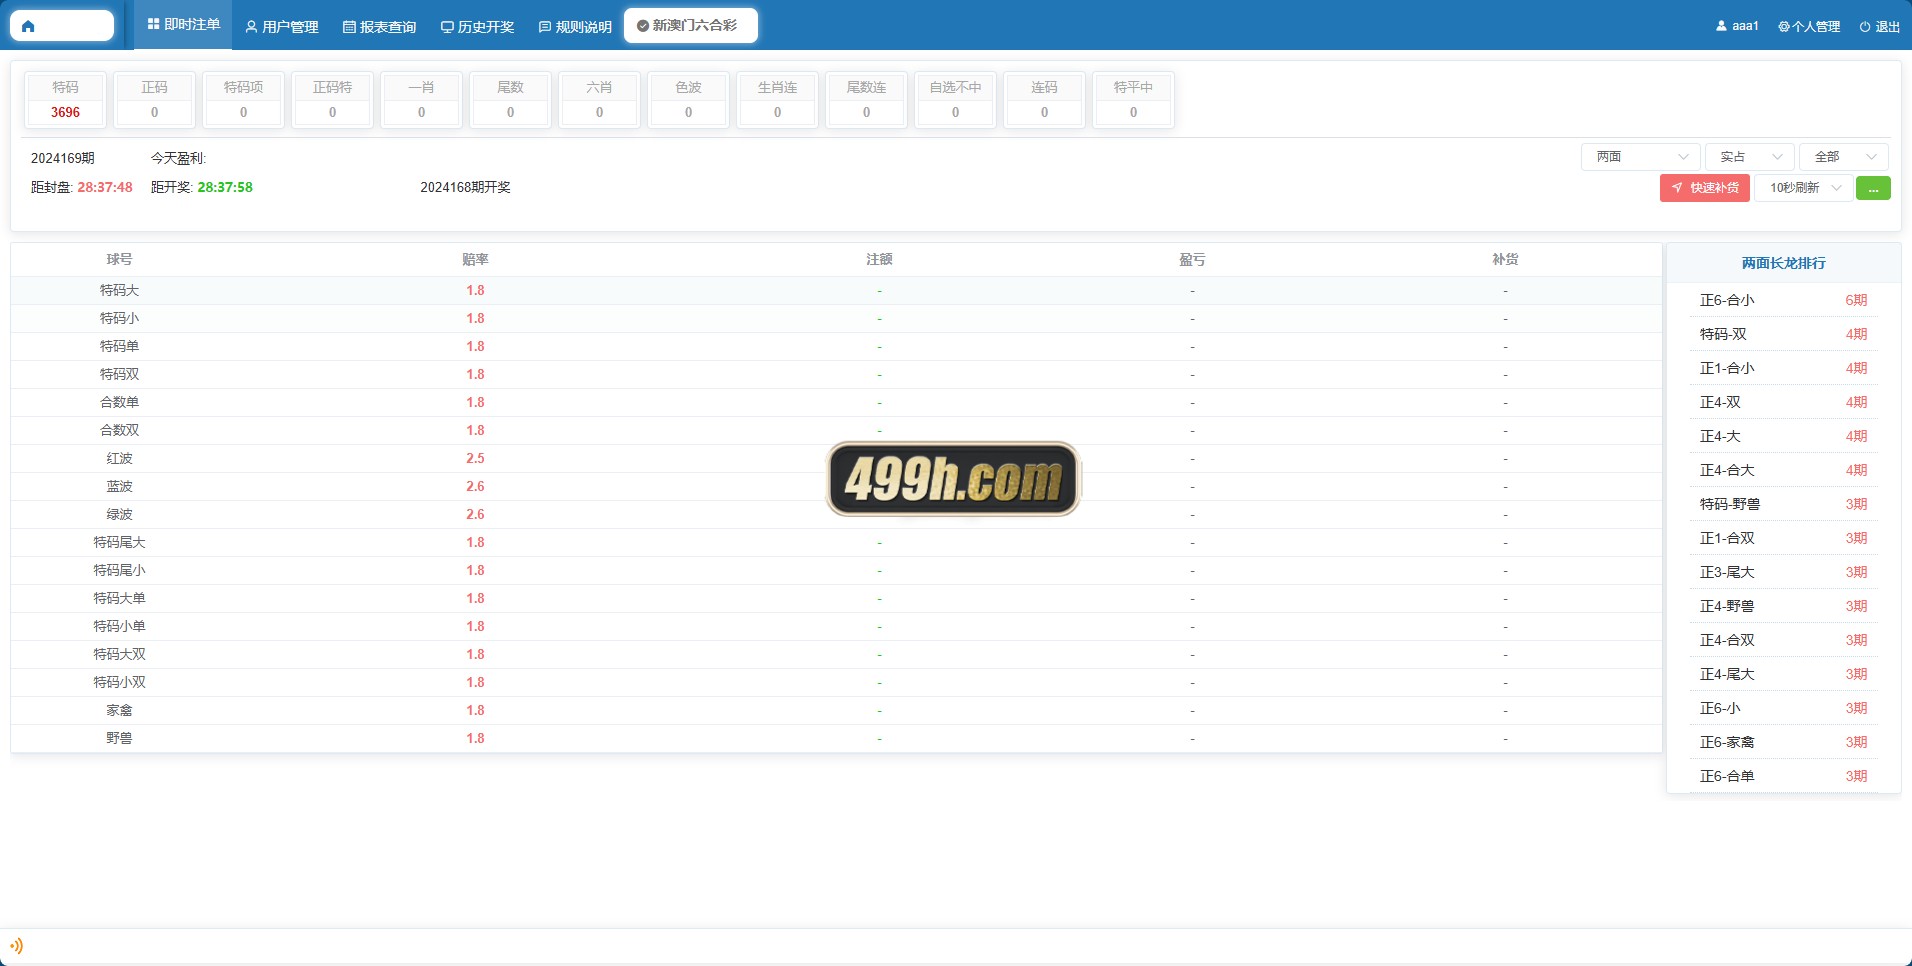Click the 2024169期 period label
This screenshot has width=1912, height=966.
coord(62,158)
